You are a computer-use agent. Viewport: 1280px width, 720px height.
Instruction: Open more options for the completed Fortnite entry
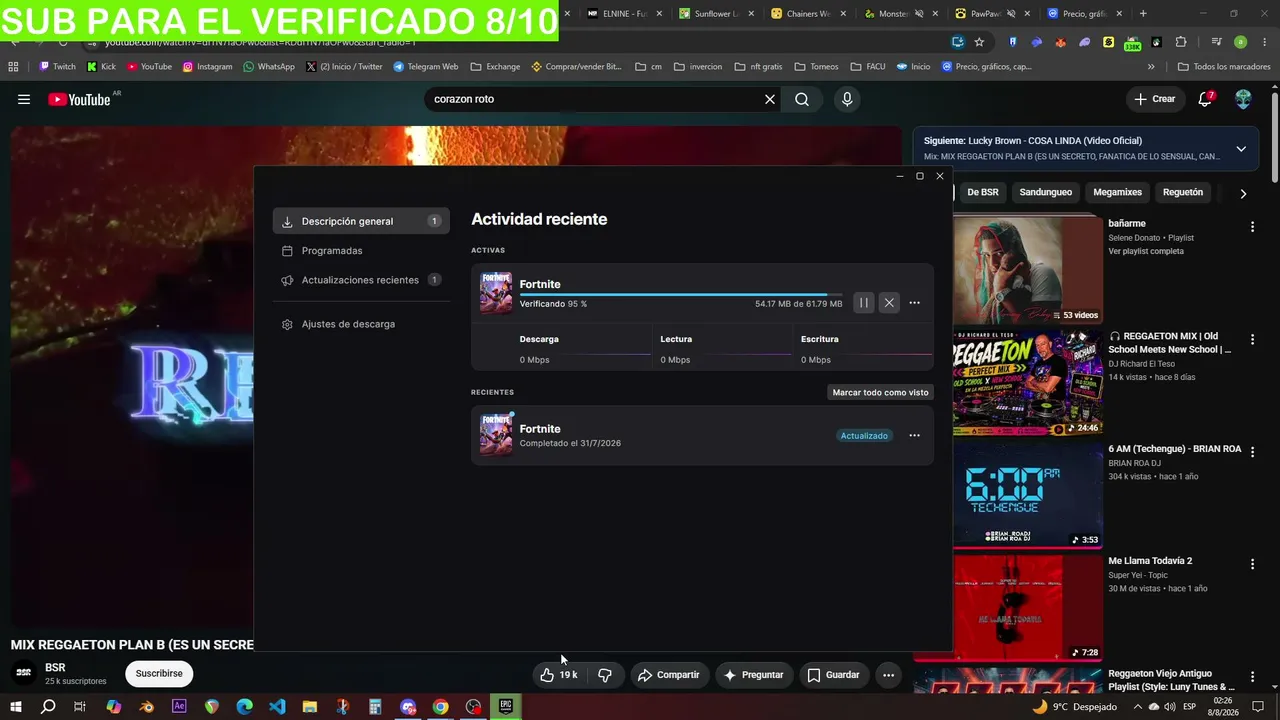click(x=914, y=436)
